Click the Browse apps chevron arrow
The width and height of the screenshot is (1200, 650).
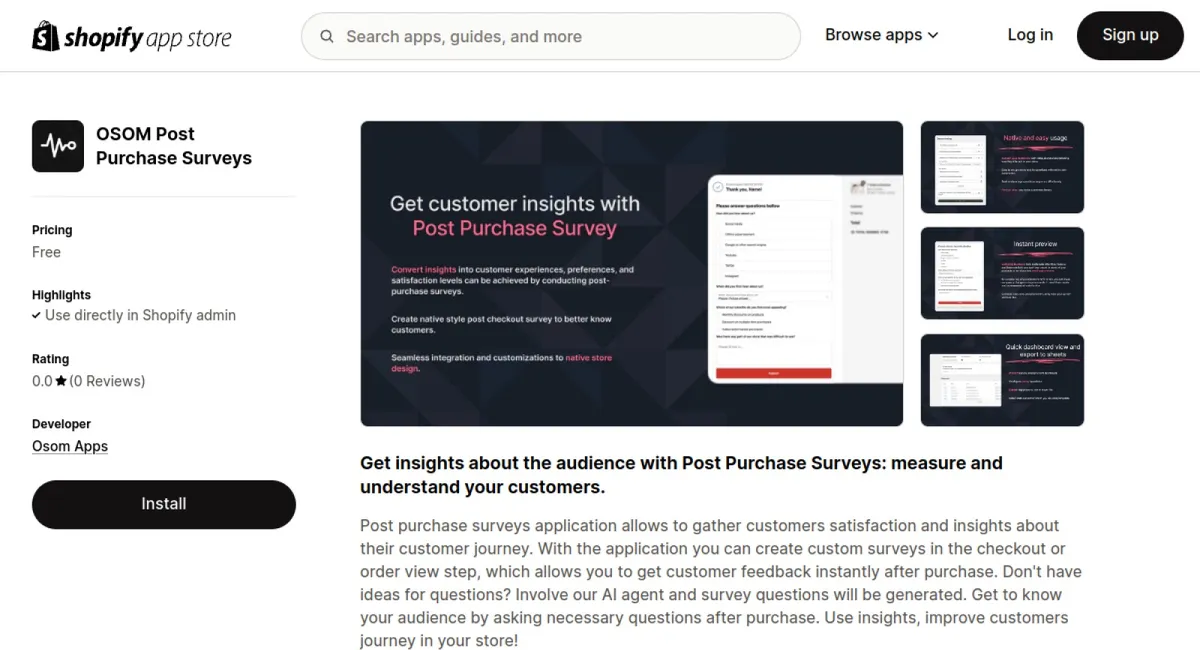coord(933,35)
